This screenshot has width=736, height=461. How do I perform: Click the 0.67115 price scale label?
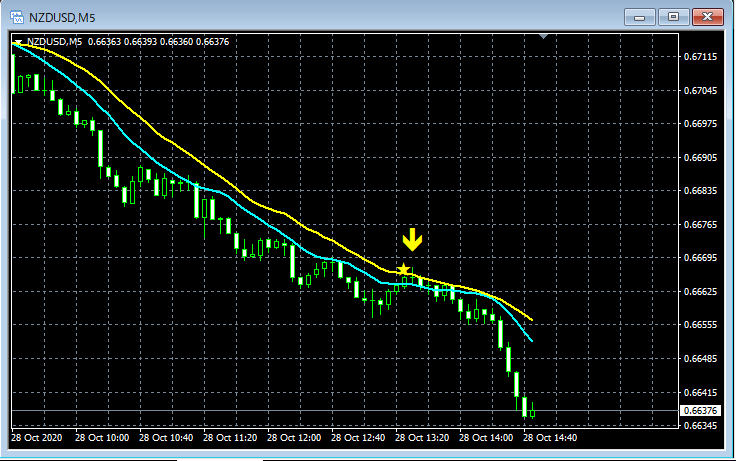click(700, 57)
